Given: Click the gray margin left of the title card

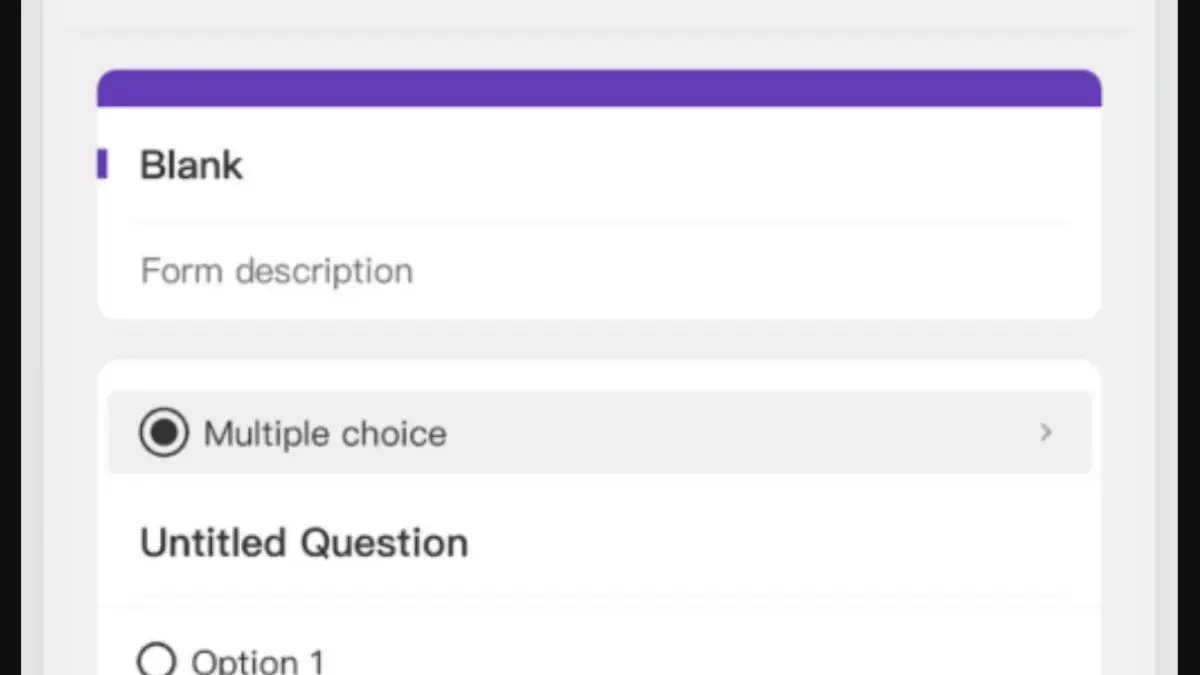Looking at the screenshot, I should [x=70, y=200].
